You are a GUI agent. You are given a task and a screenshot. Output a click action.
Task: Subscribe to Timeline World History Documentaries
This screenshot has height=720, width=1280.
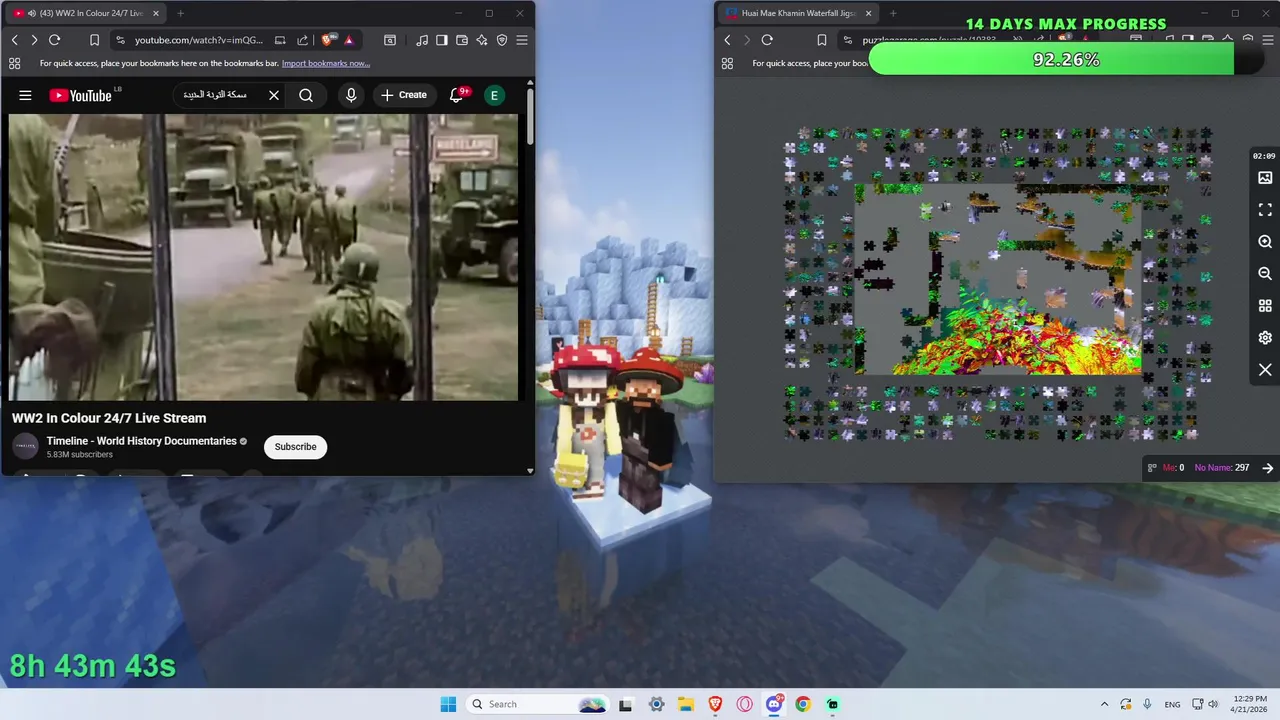[295, 447]
